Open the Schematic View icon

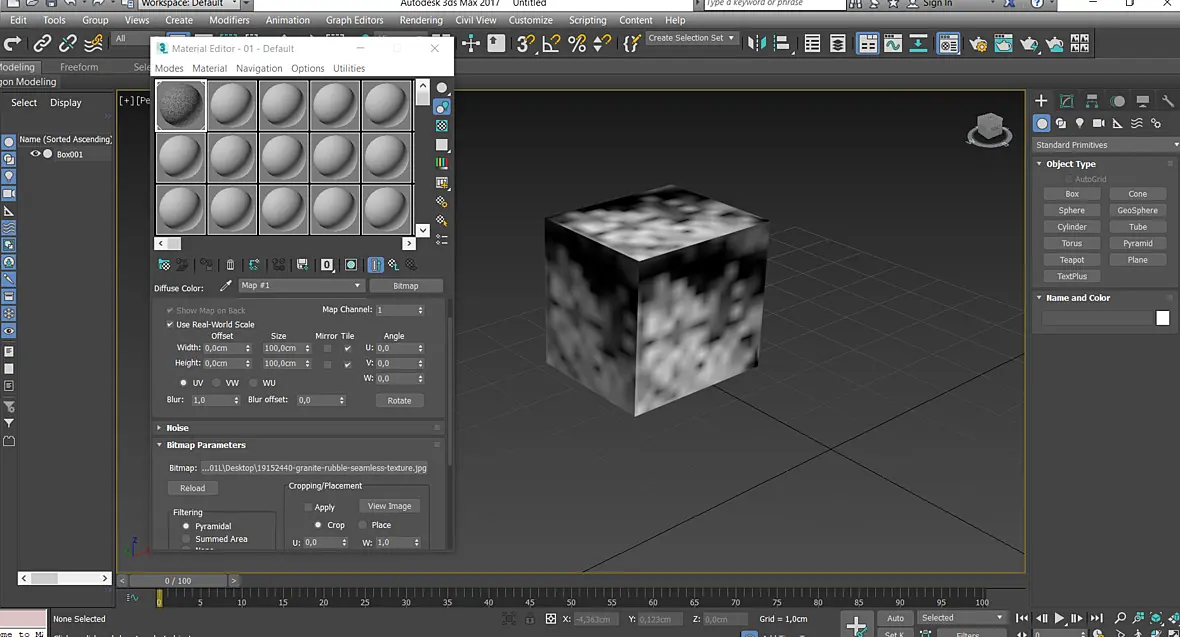[918, 44]
